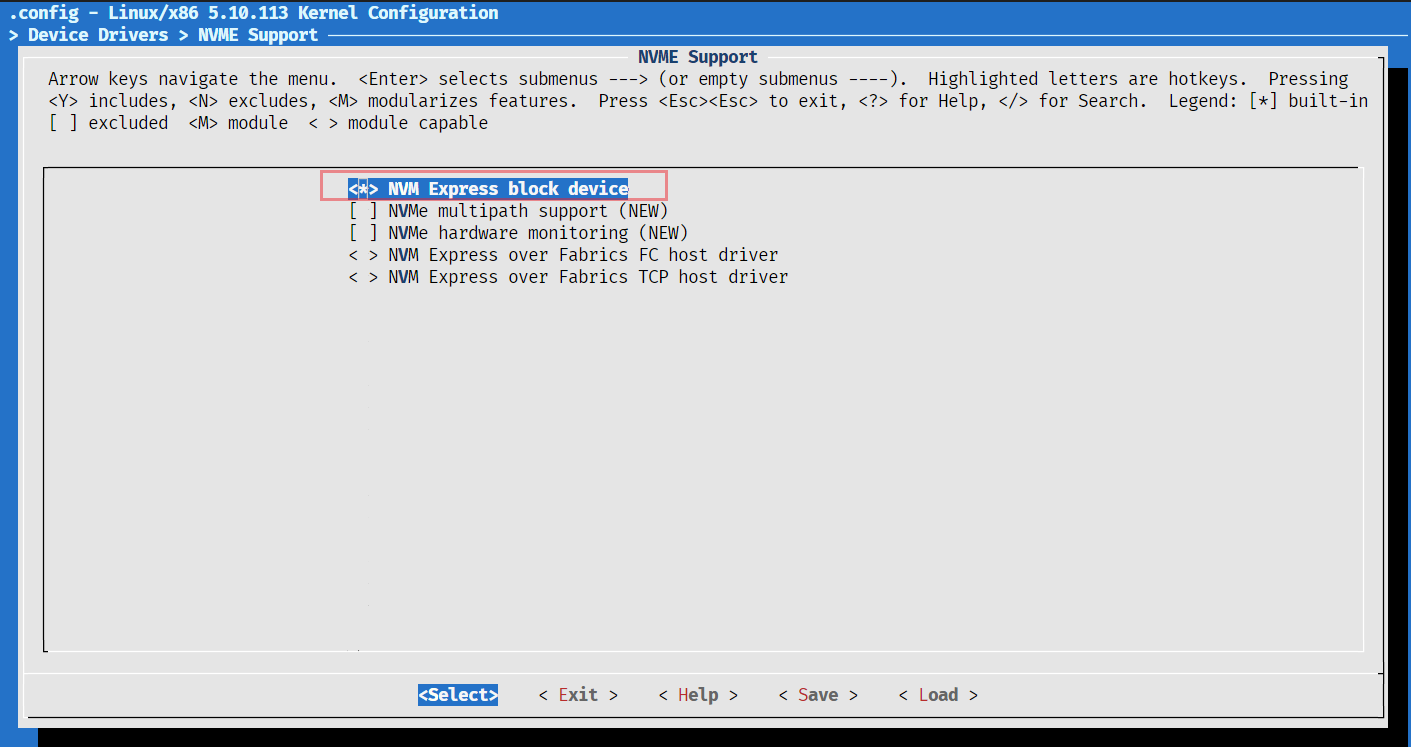Enable the NVMe hardware monitoring checkbox
Image resolution: width=1411 pixels, height=747 pixels.
pos(363,233)
